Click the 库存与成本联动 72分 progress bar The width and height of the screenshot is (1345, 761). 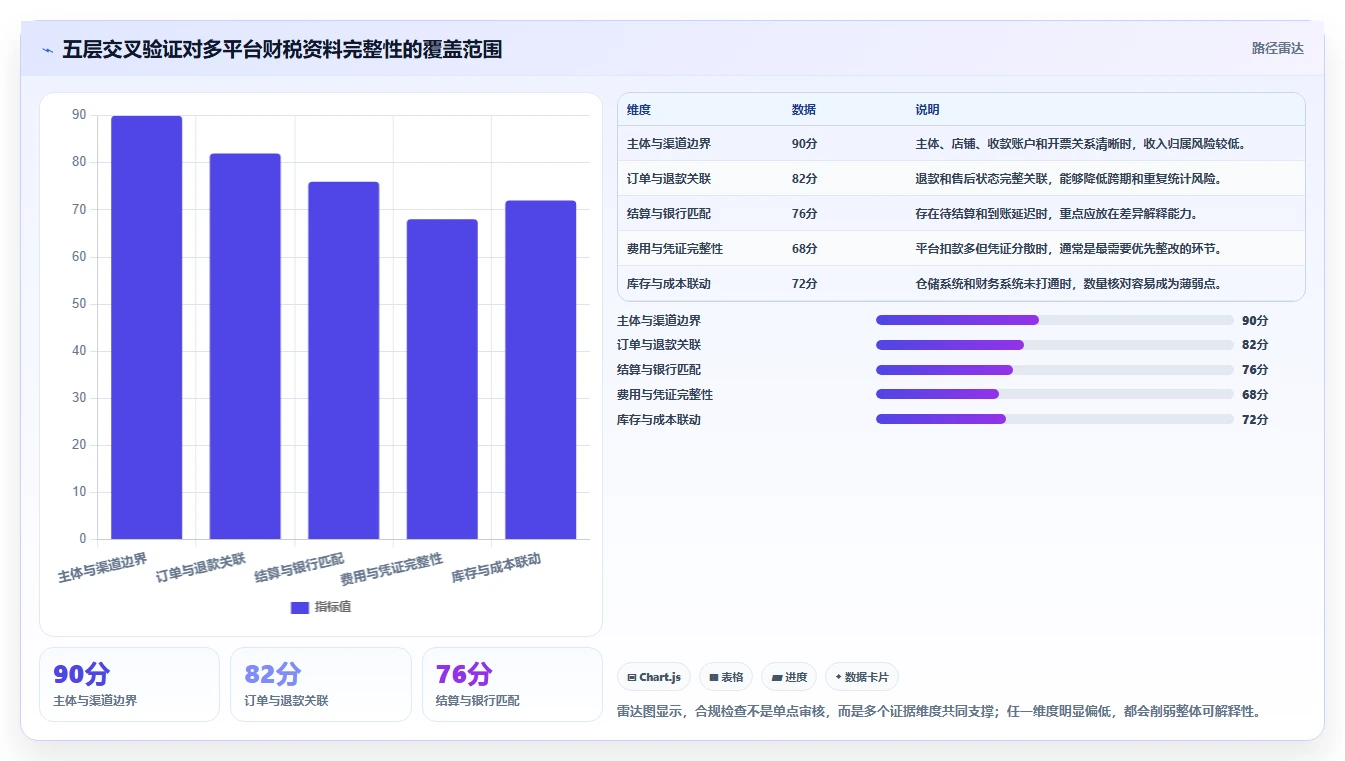1055,419
